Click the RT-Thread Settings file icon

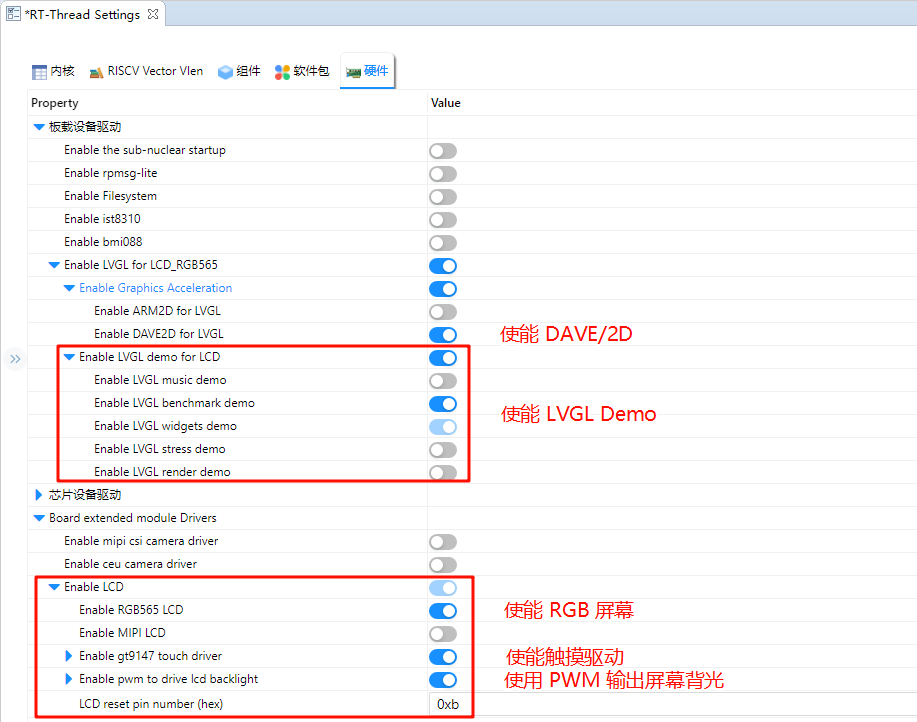(x=13, y=15)
